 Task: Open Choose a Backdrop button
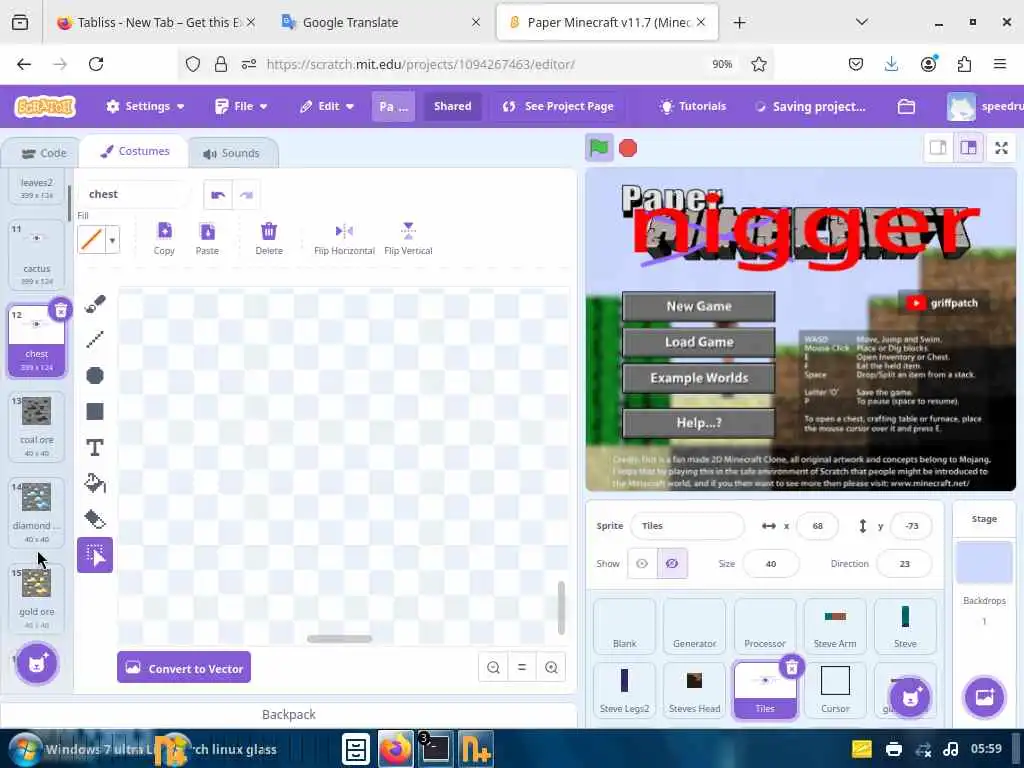click(x=984, y=697)
